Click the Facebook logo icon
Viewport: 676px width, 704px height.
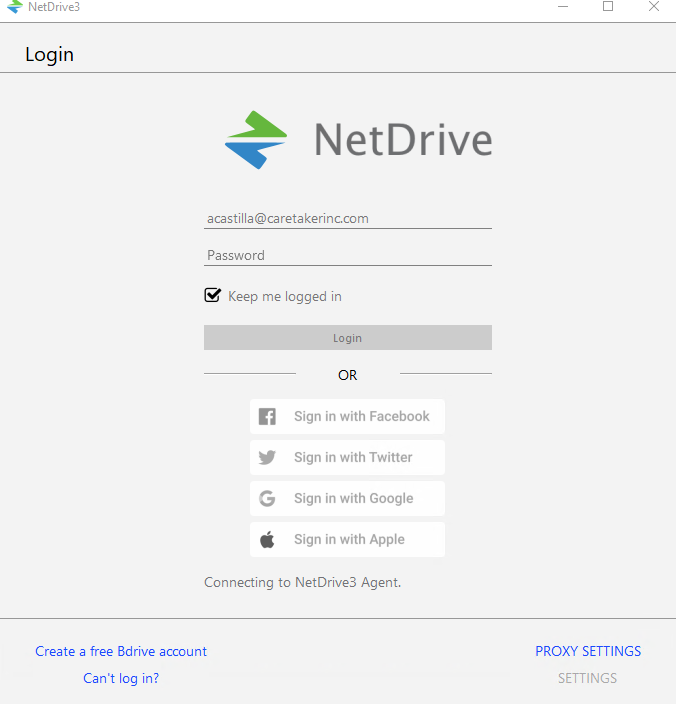(x=267, y=417)
